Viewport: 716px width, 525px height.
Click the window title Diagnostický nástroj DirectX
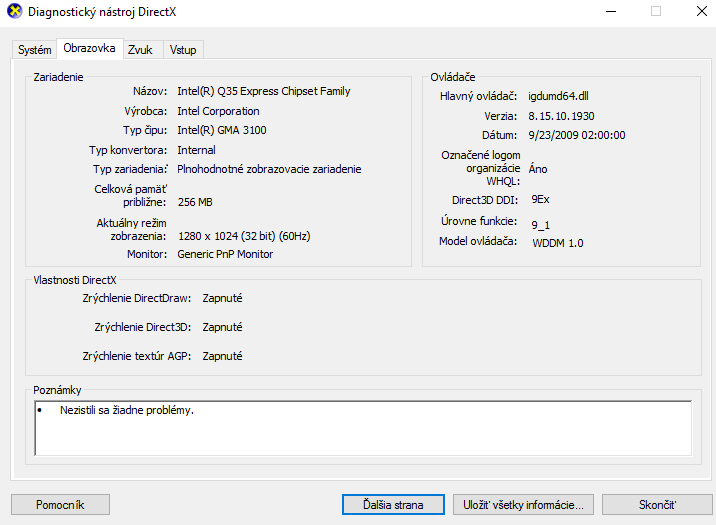(x=102, y=12)
